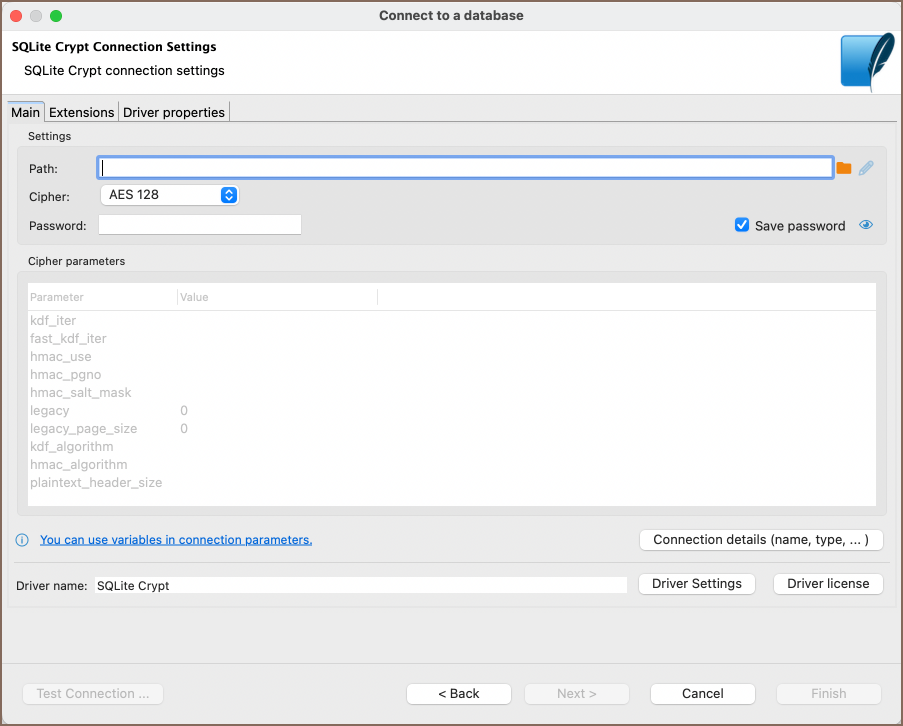Go to previous step with Back button

pos(459,694)
